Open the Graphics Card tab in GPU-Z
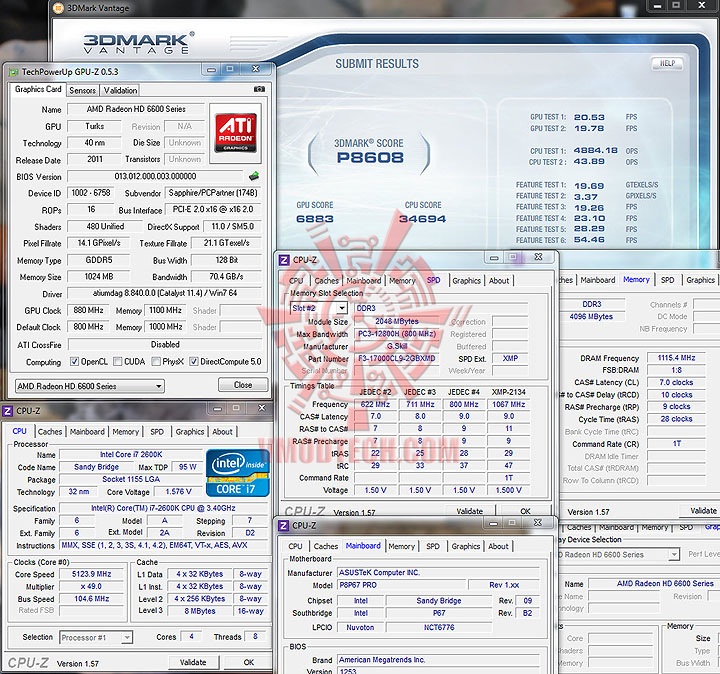The height and width of the screenshot is (674, 720). [x=38, y=89]
